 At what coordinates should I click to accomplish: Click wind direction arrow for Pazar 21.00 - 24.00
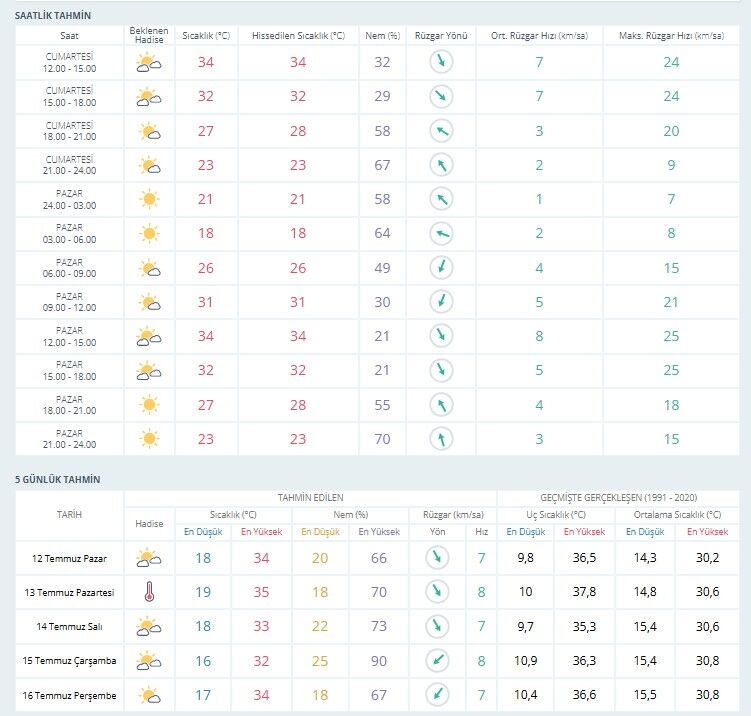[x=441, y=439]
